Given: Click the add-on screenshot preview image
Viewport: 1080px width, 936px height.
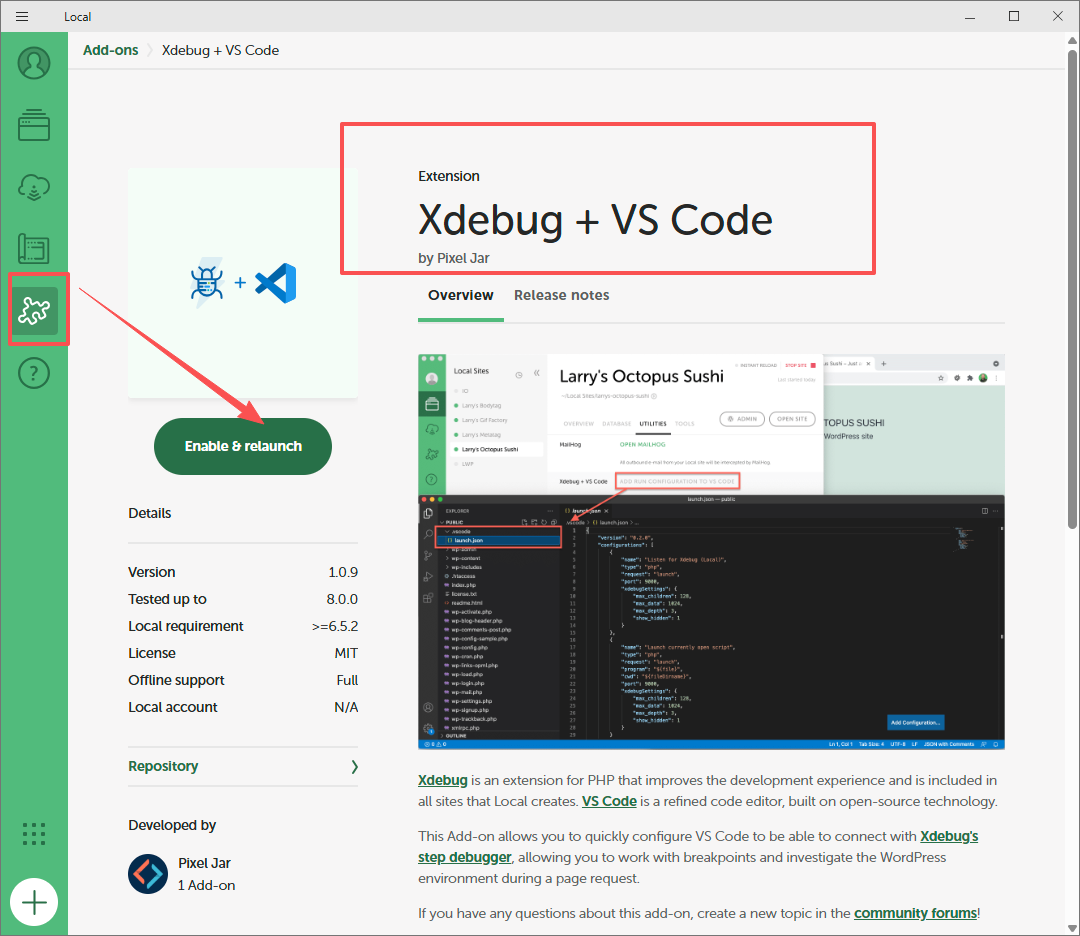Looking at the screenshot, I should tap(710, 550).
